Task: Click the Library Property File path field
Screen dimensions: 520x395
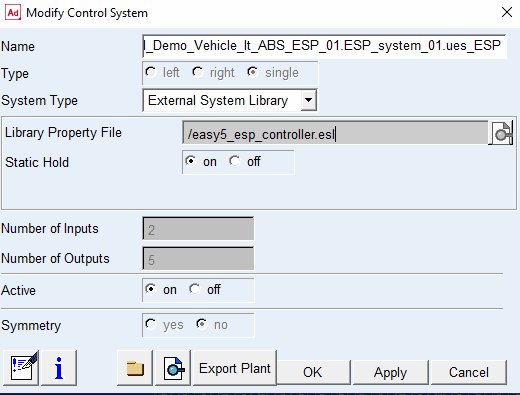Action: click(x=335, y=133)
